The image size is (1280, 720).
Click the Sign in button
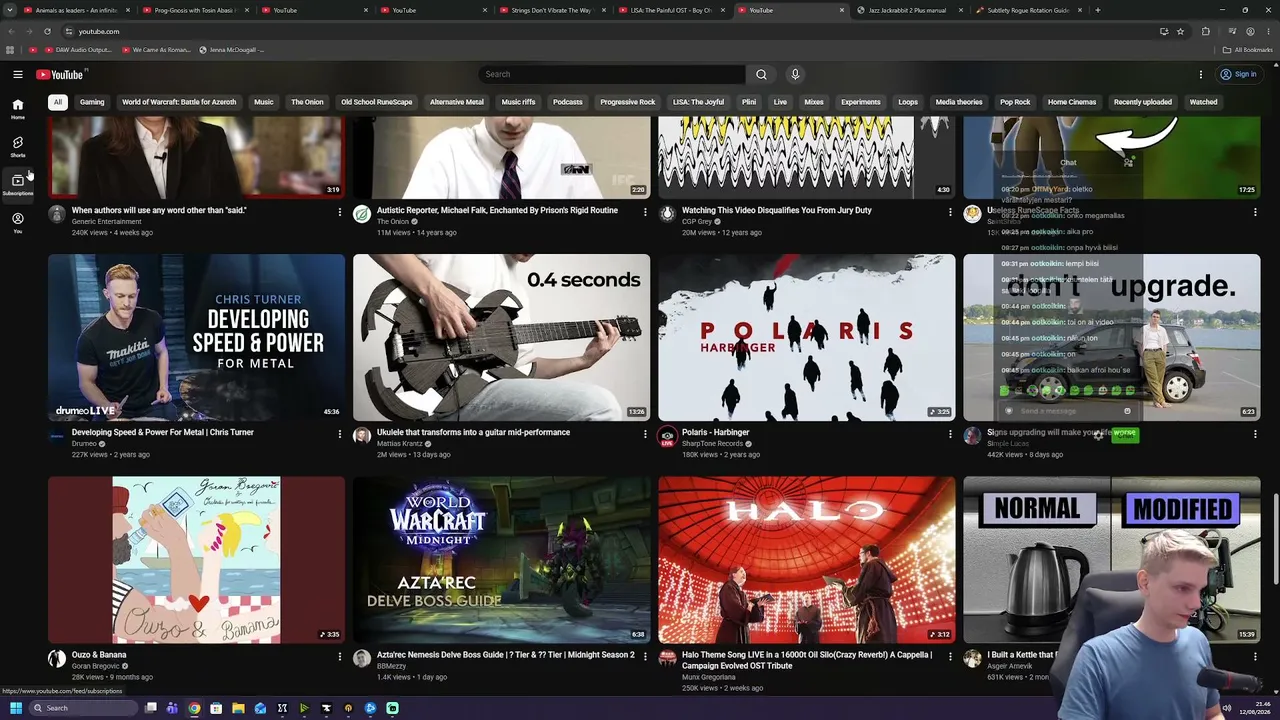(x=1238, y=74)
